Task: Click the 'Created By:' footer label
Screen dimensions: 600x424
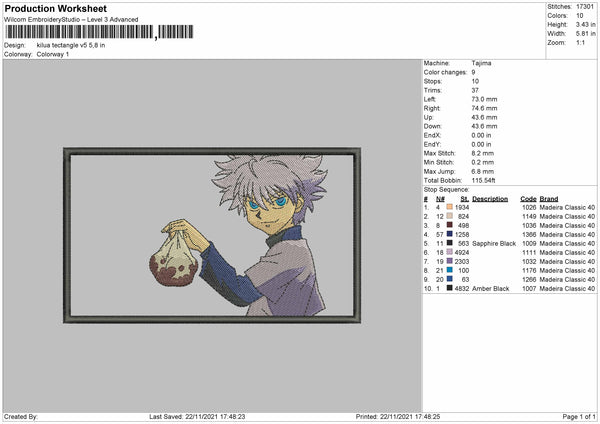Action: click(x=21, y=416)
